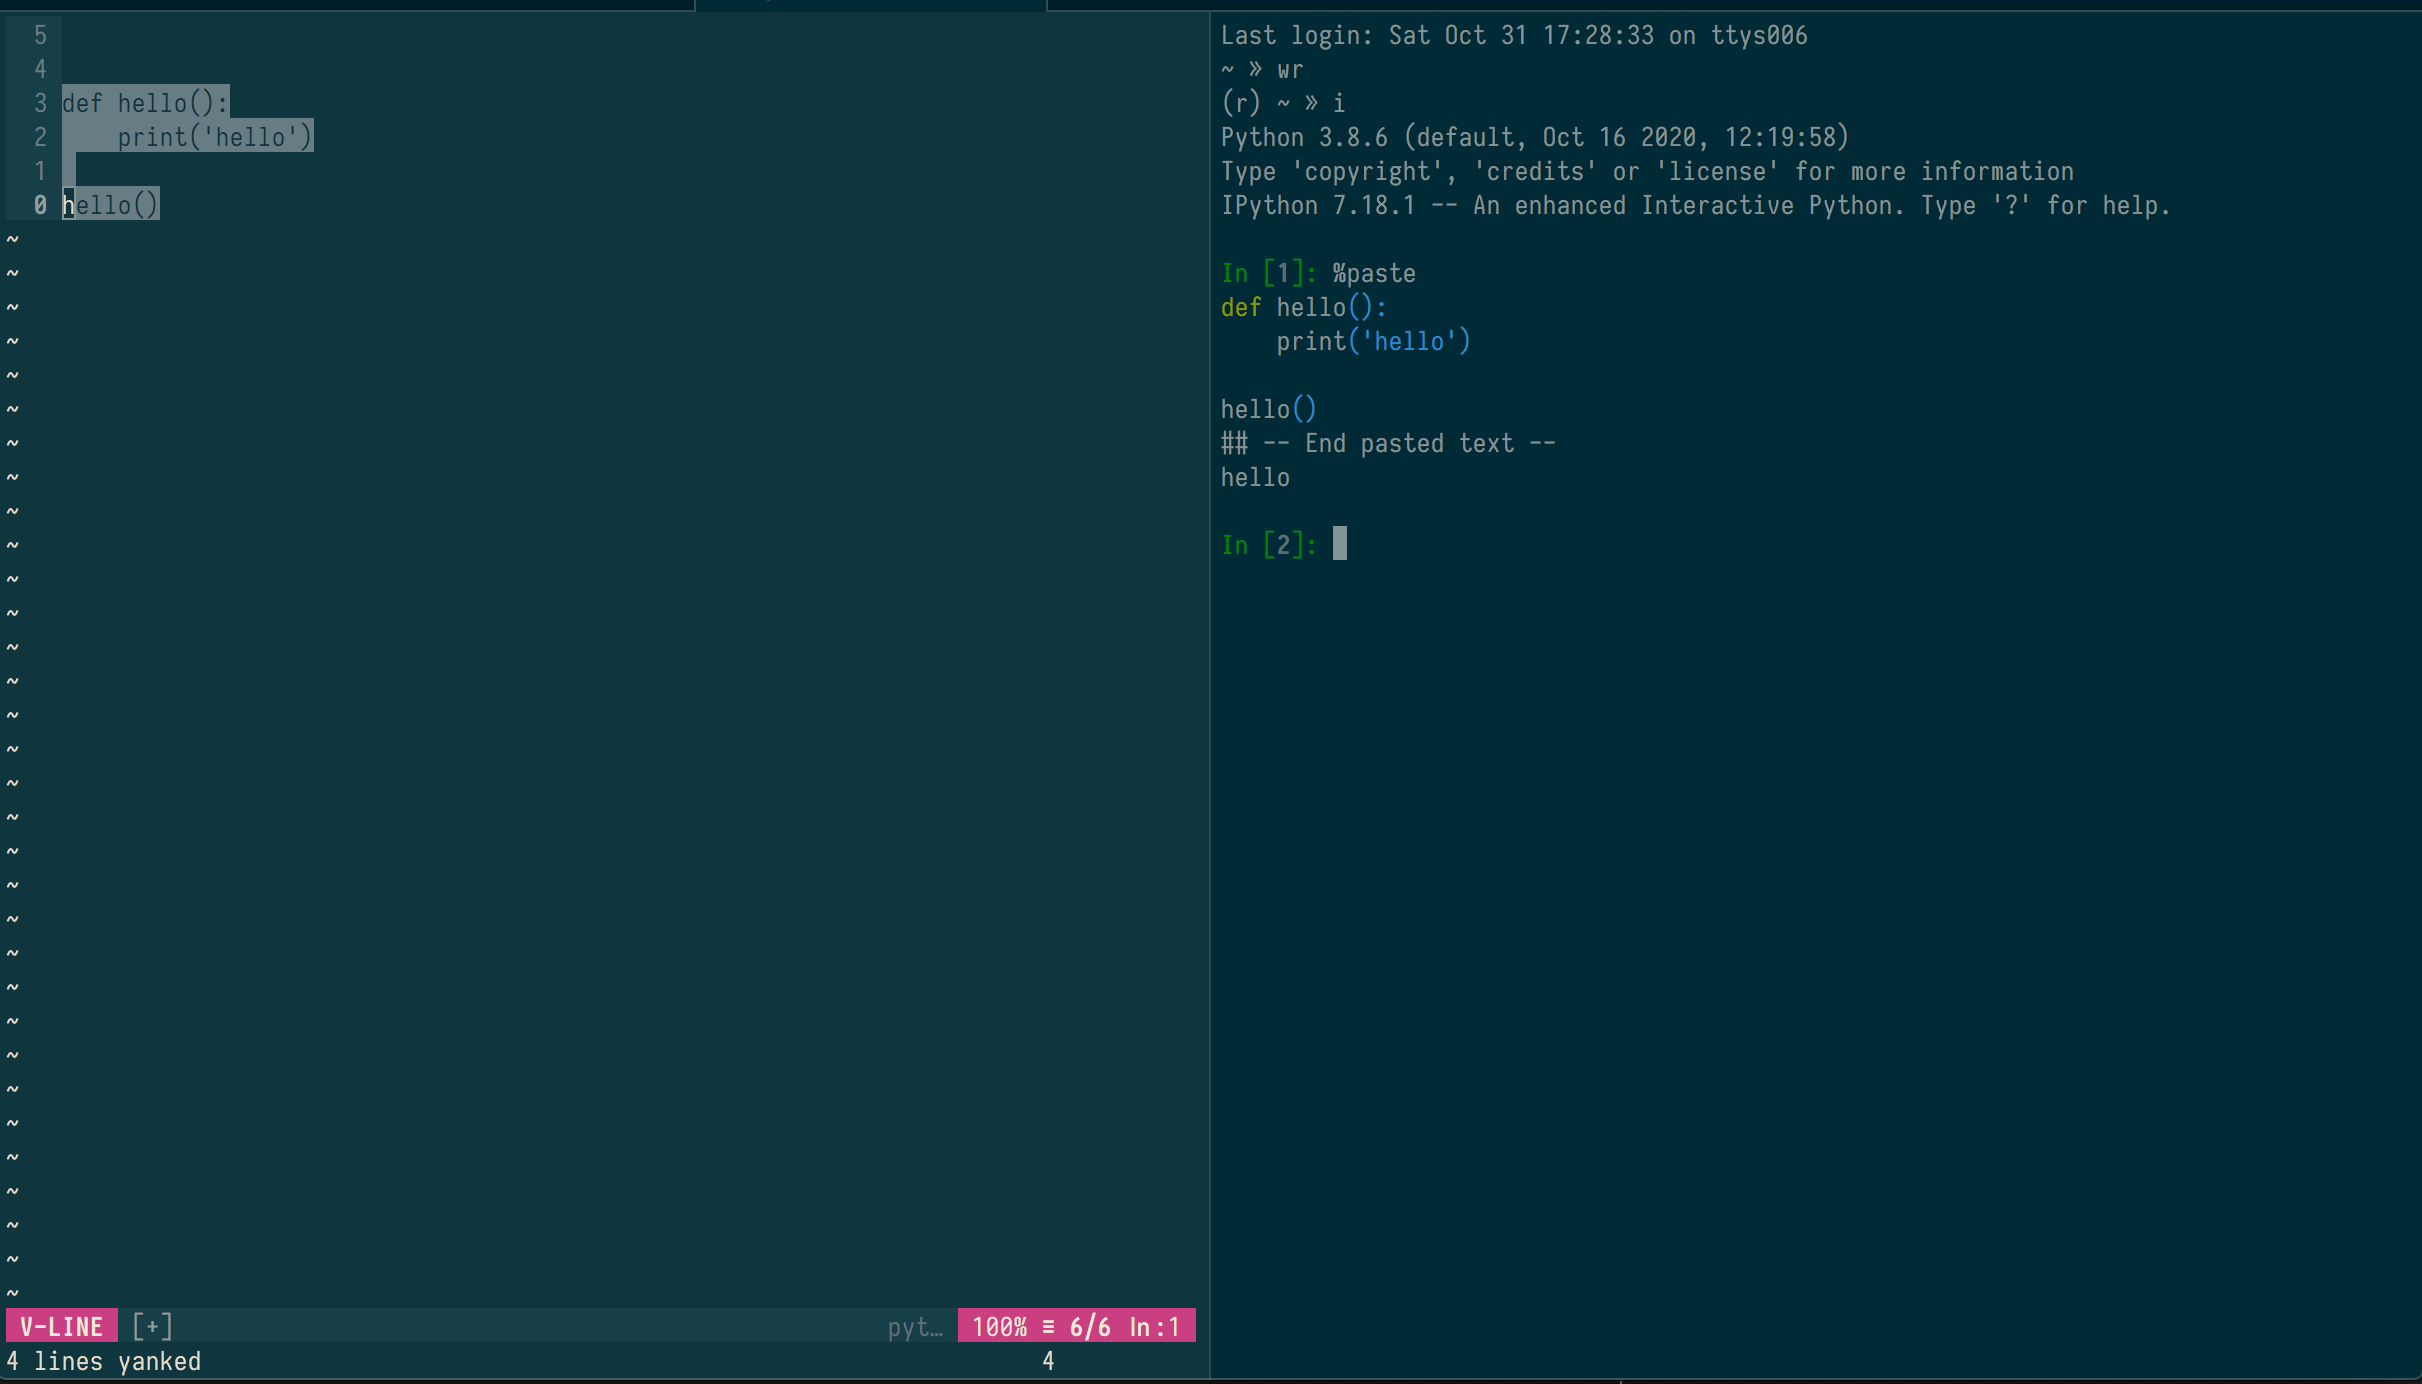Click the In [2]: prompt cursor
Viewport: 2422px width, 1384px height.
1339,544
